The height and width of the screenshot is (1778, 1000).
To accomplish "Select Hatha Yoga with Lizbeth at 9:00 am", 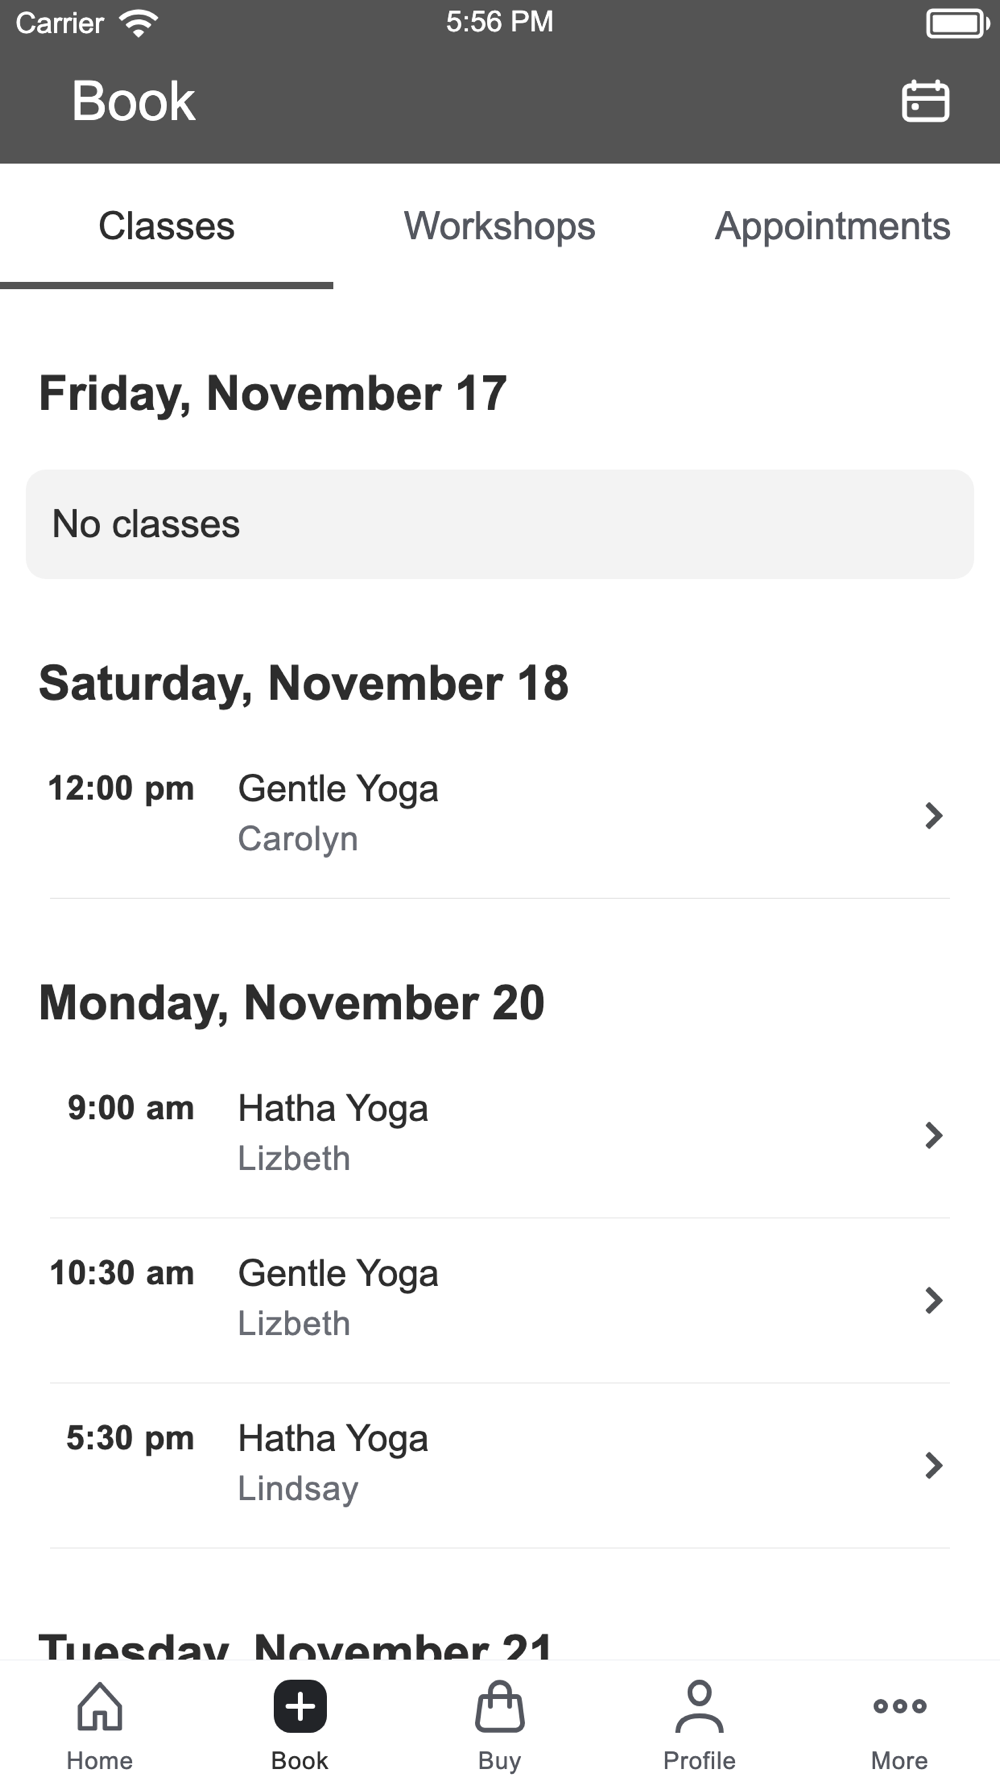I will tap(500, 1135).
